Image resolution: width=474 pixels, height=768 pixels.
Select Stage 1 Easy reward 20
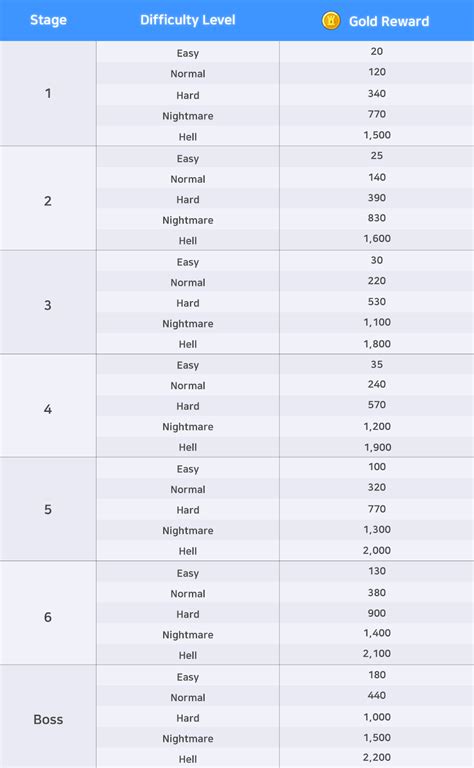point(377,51)
